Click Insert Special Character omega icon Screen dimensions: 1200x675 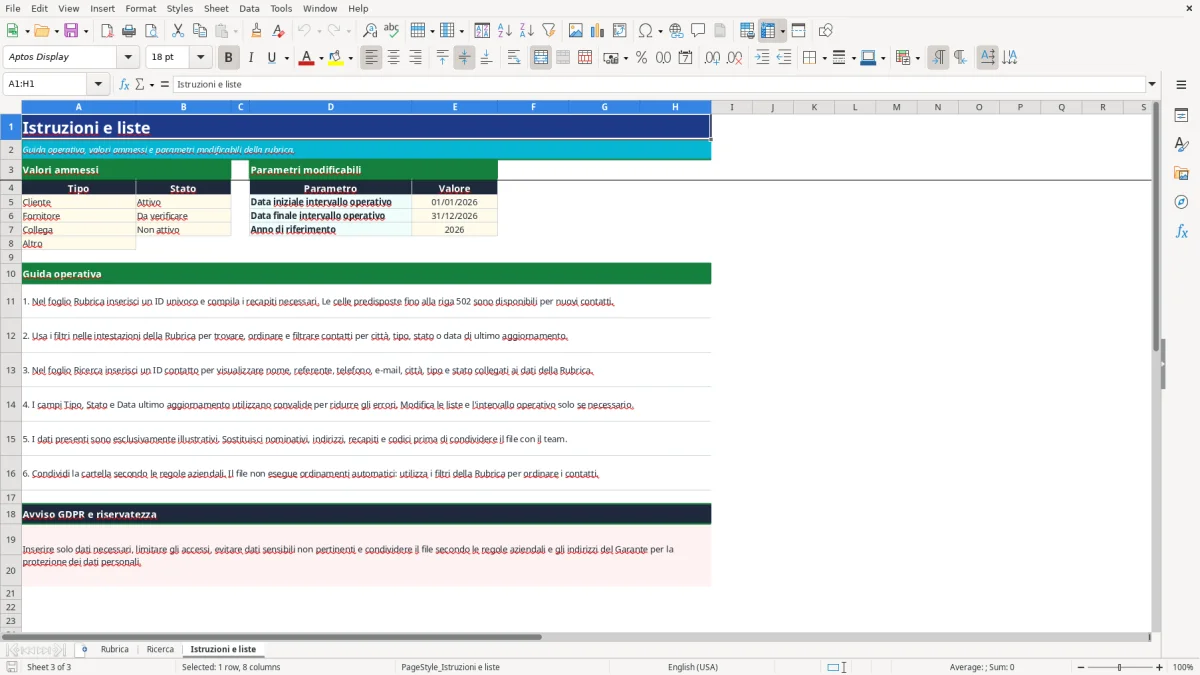pyautogui.click(x=645, y=31)
